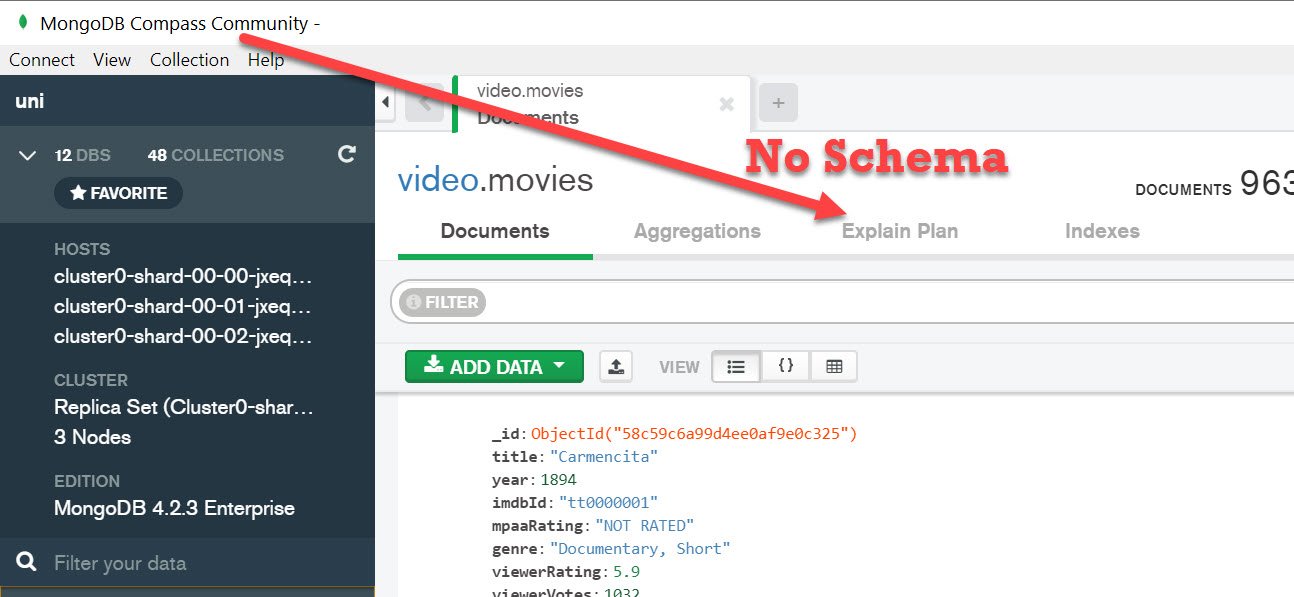Mark connection as FAVORITE

pyautogui.click(x=118, y=193)
